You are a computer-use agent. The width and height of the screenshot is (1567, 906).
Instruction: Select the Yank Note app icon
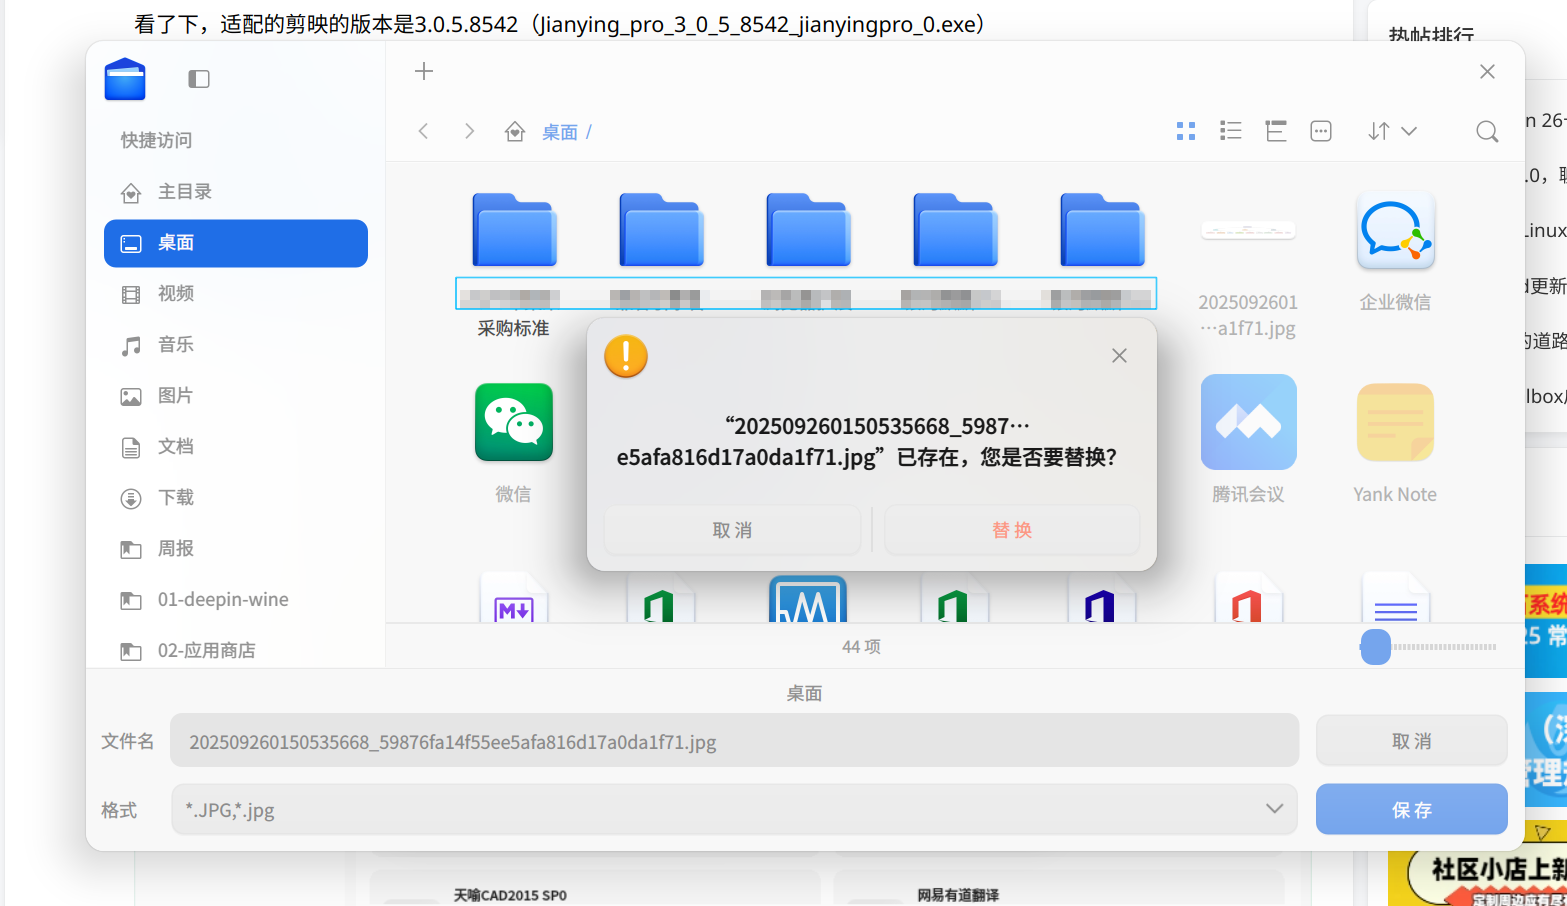coord(1395,423)
